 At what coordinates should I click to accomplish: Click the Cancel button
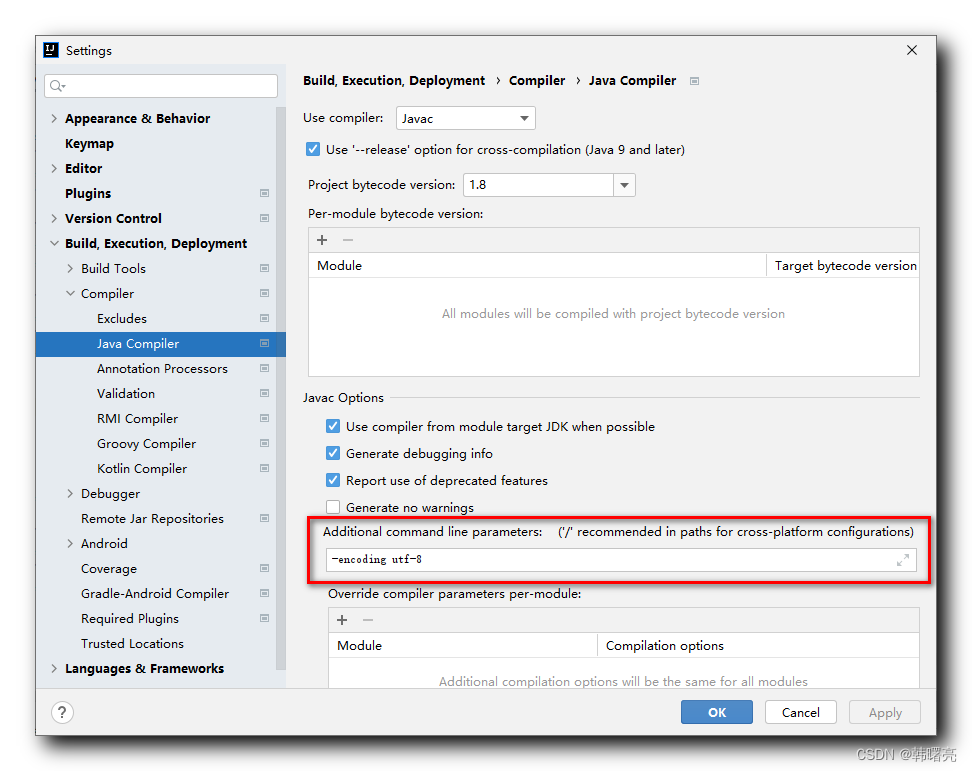(800, 712)
